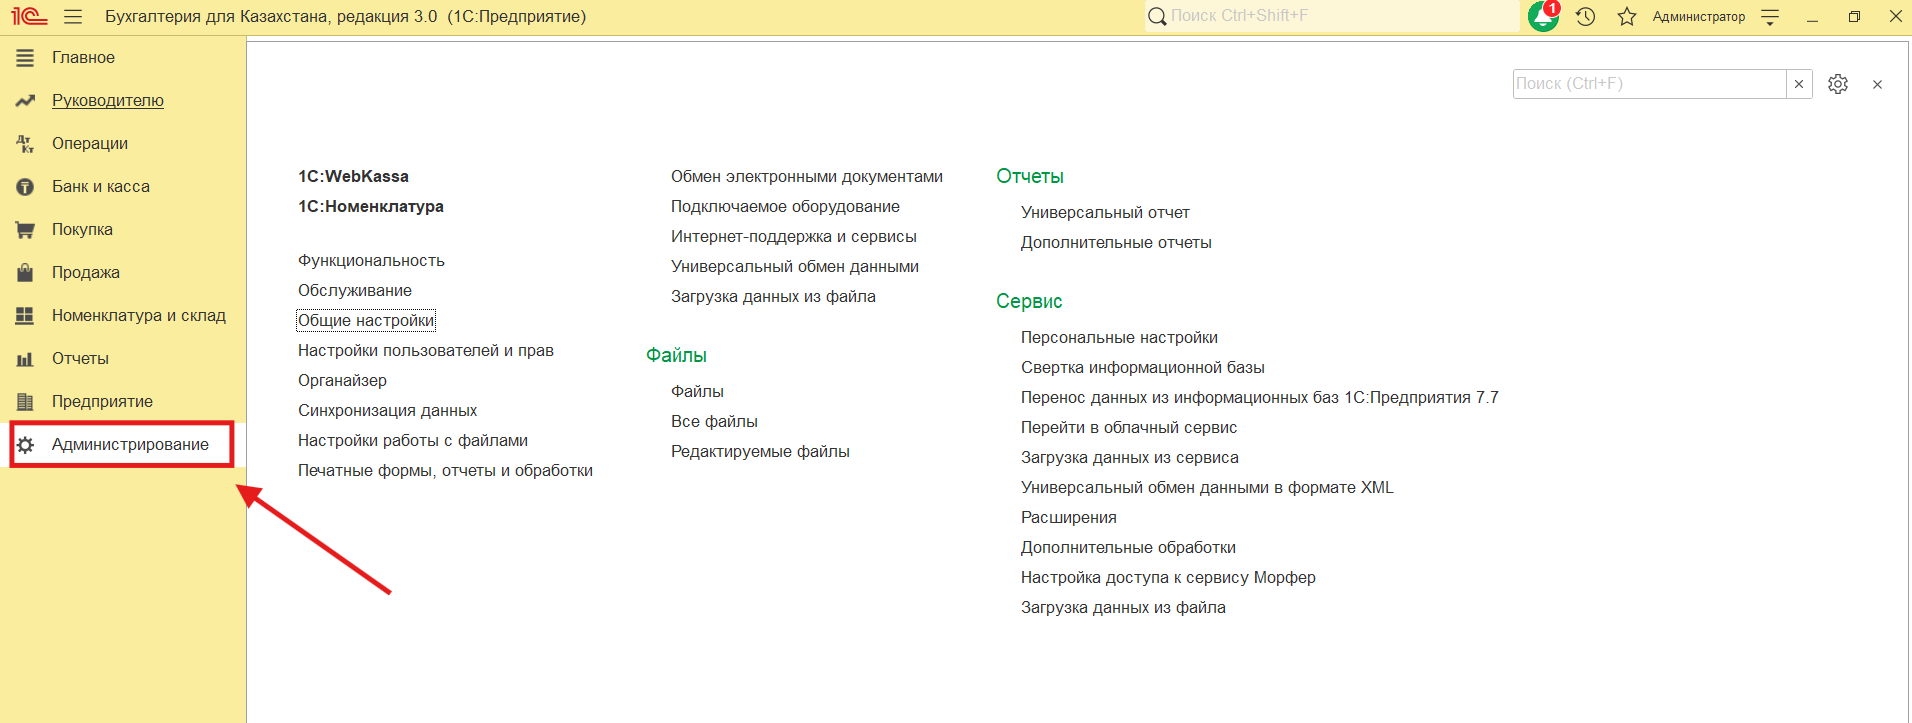Open Интернет-поддержка и сервисы
The width and height of the screenshot is (1912, 723).
tap(794, 237)
